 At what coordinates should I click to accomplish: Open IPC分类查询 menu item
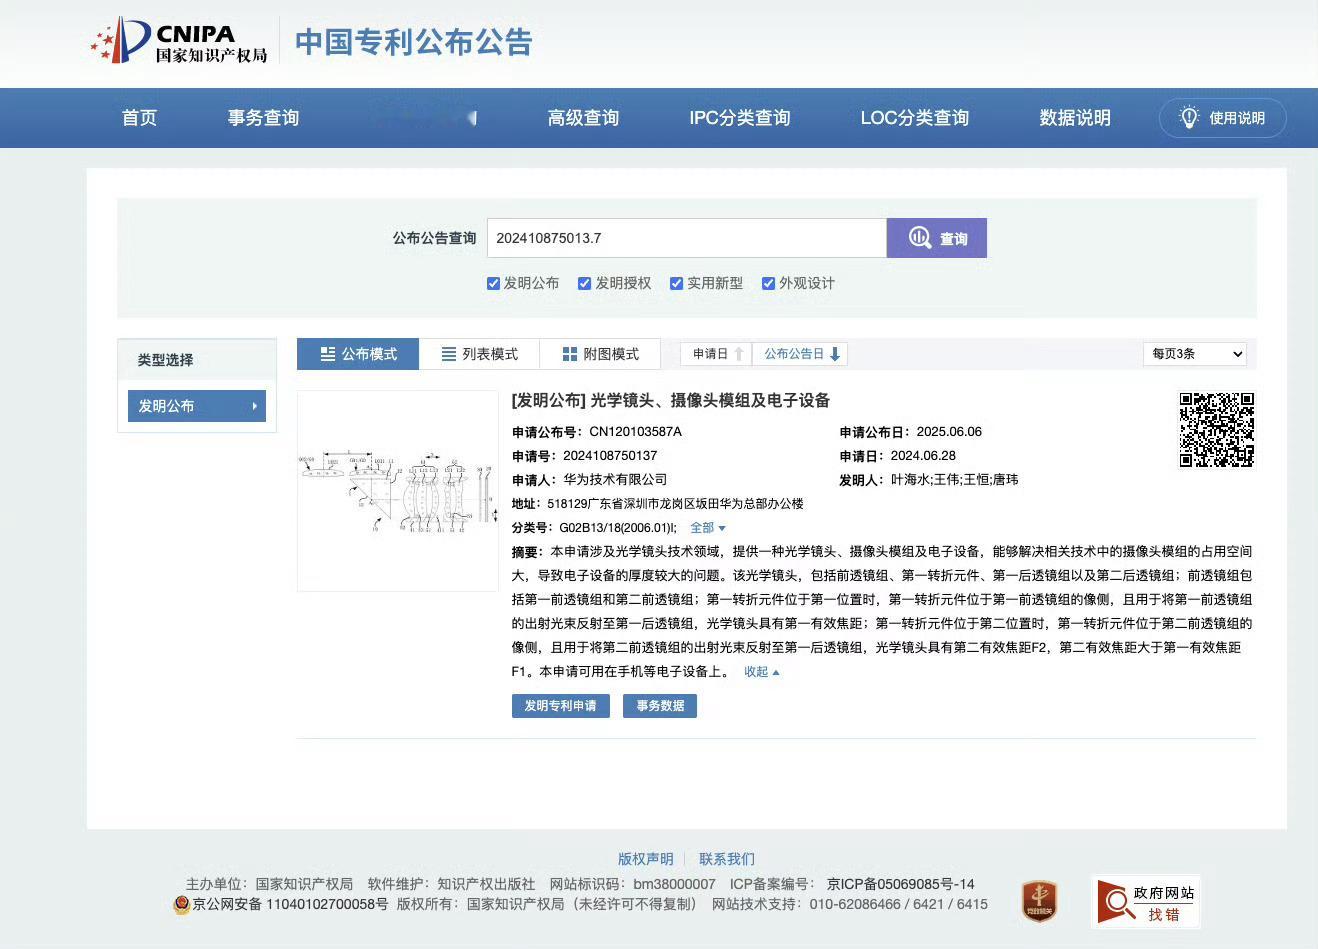coord(740,118)
